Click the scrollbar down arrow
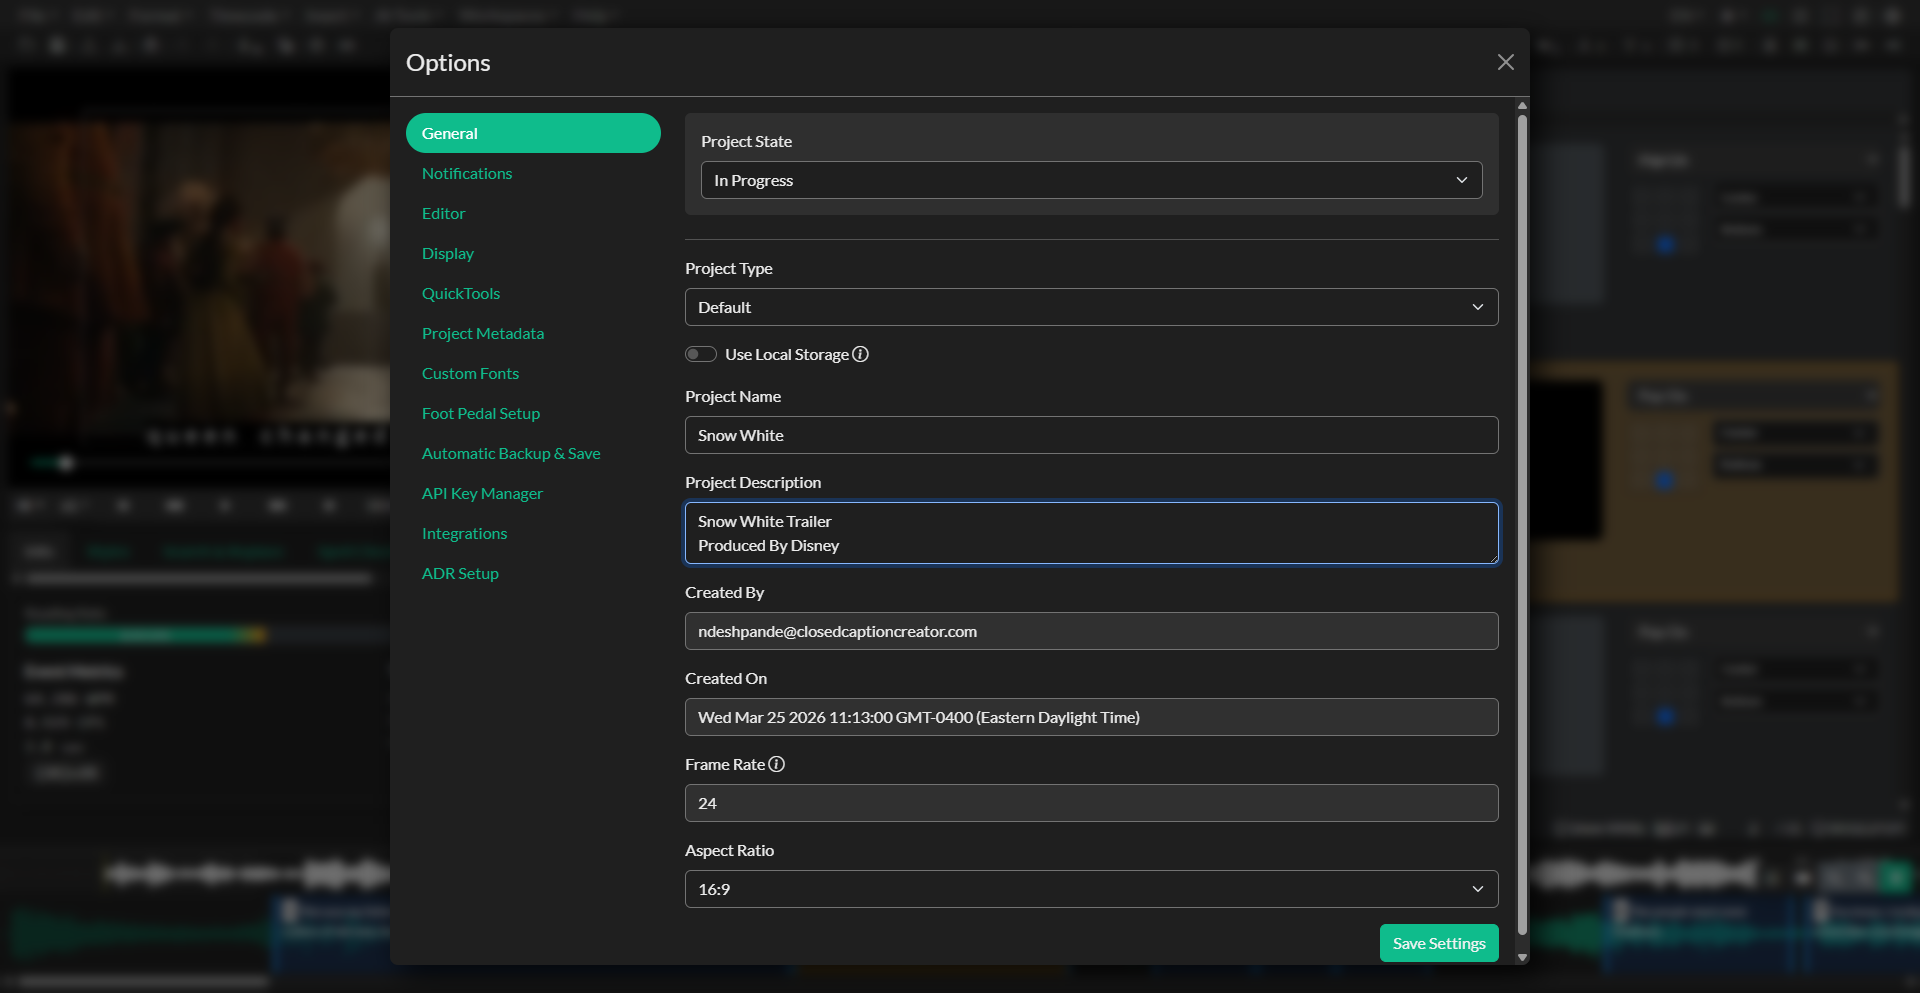 [x=1521, y=957]
